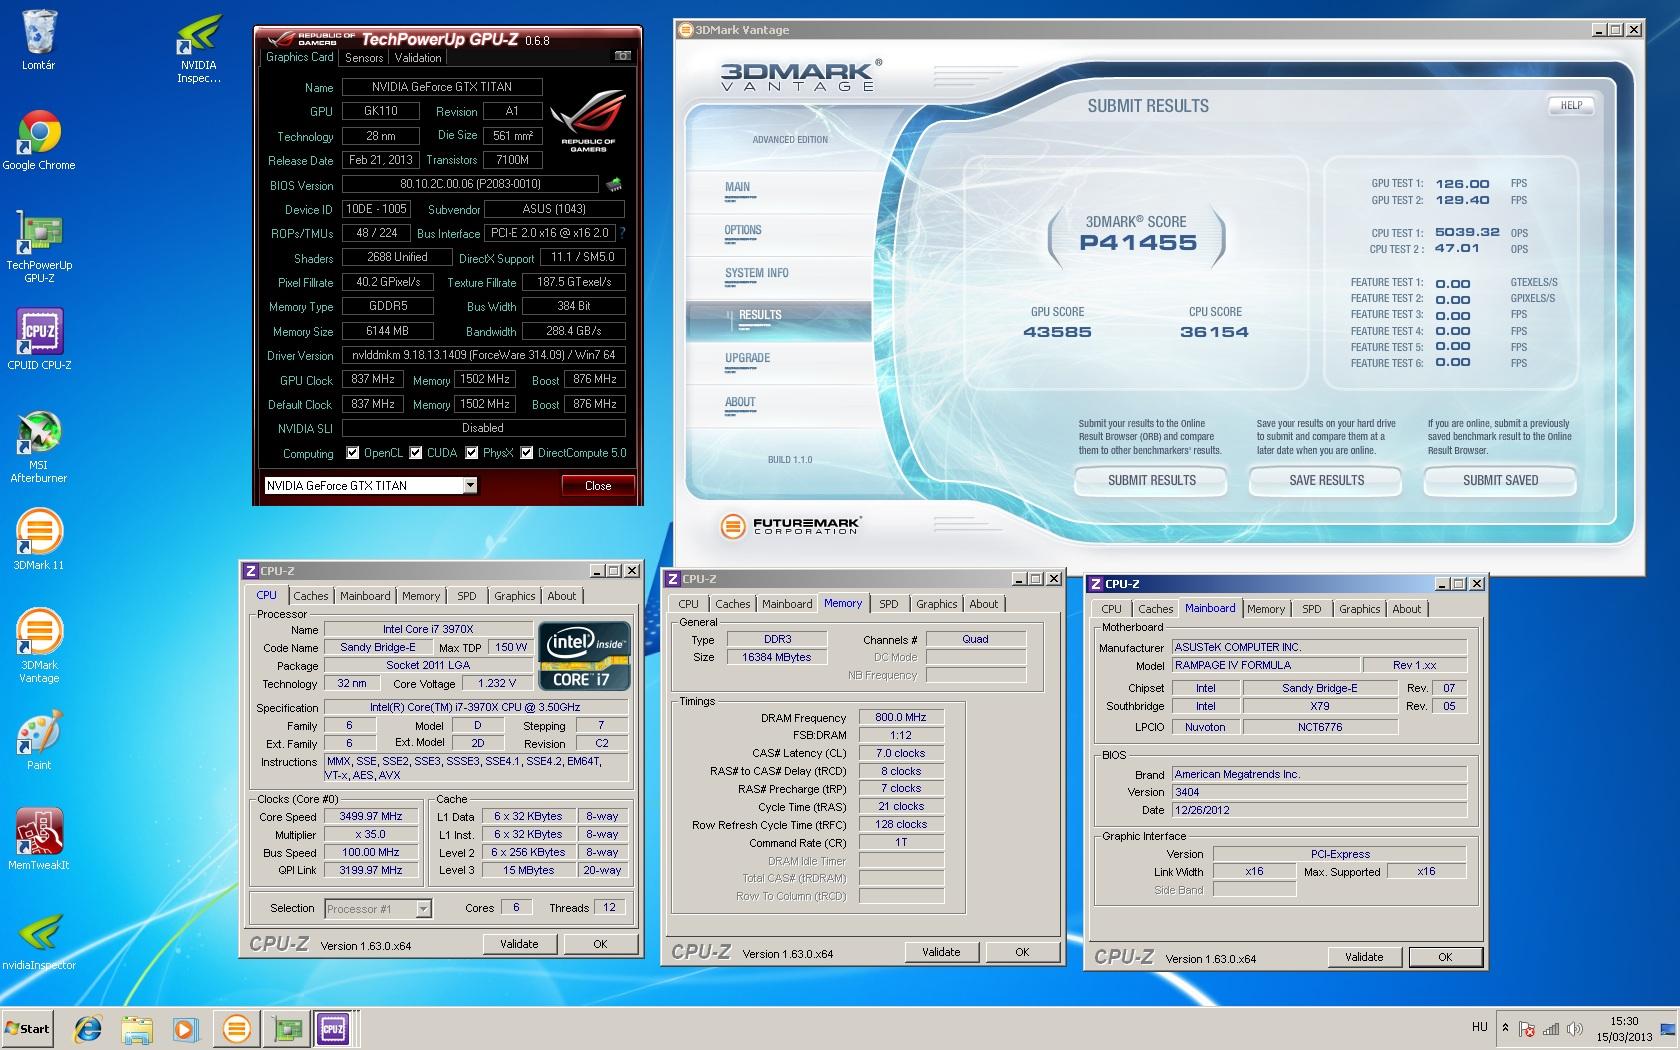
Task: Click the network signal icon in system tray
Action: [1551, 1028]
